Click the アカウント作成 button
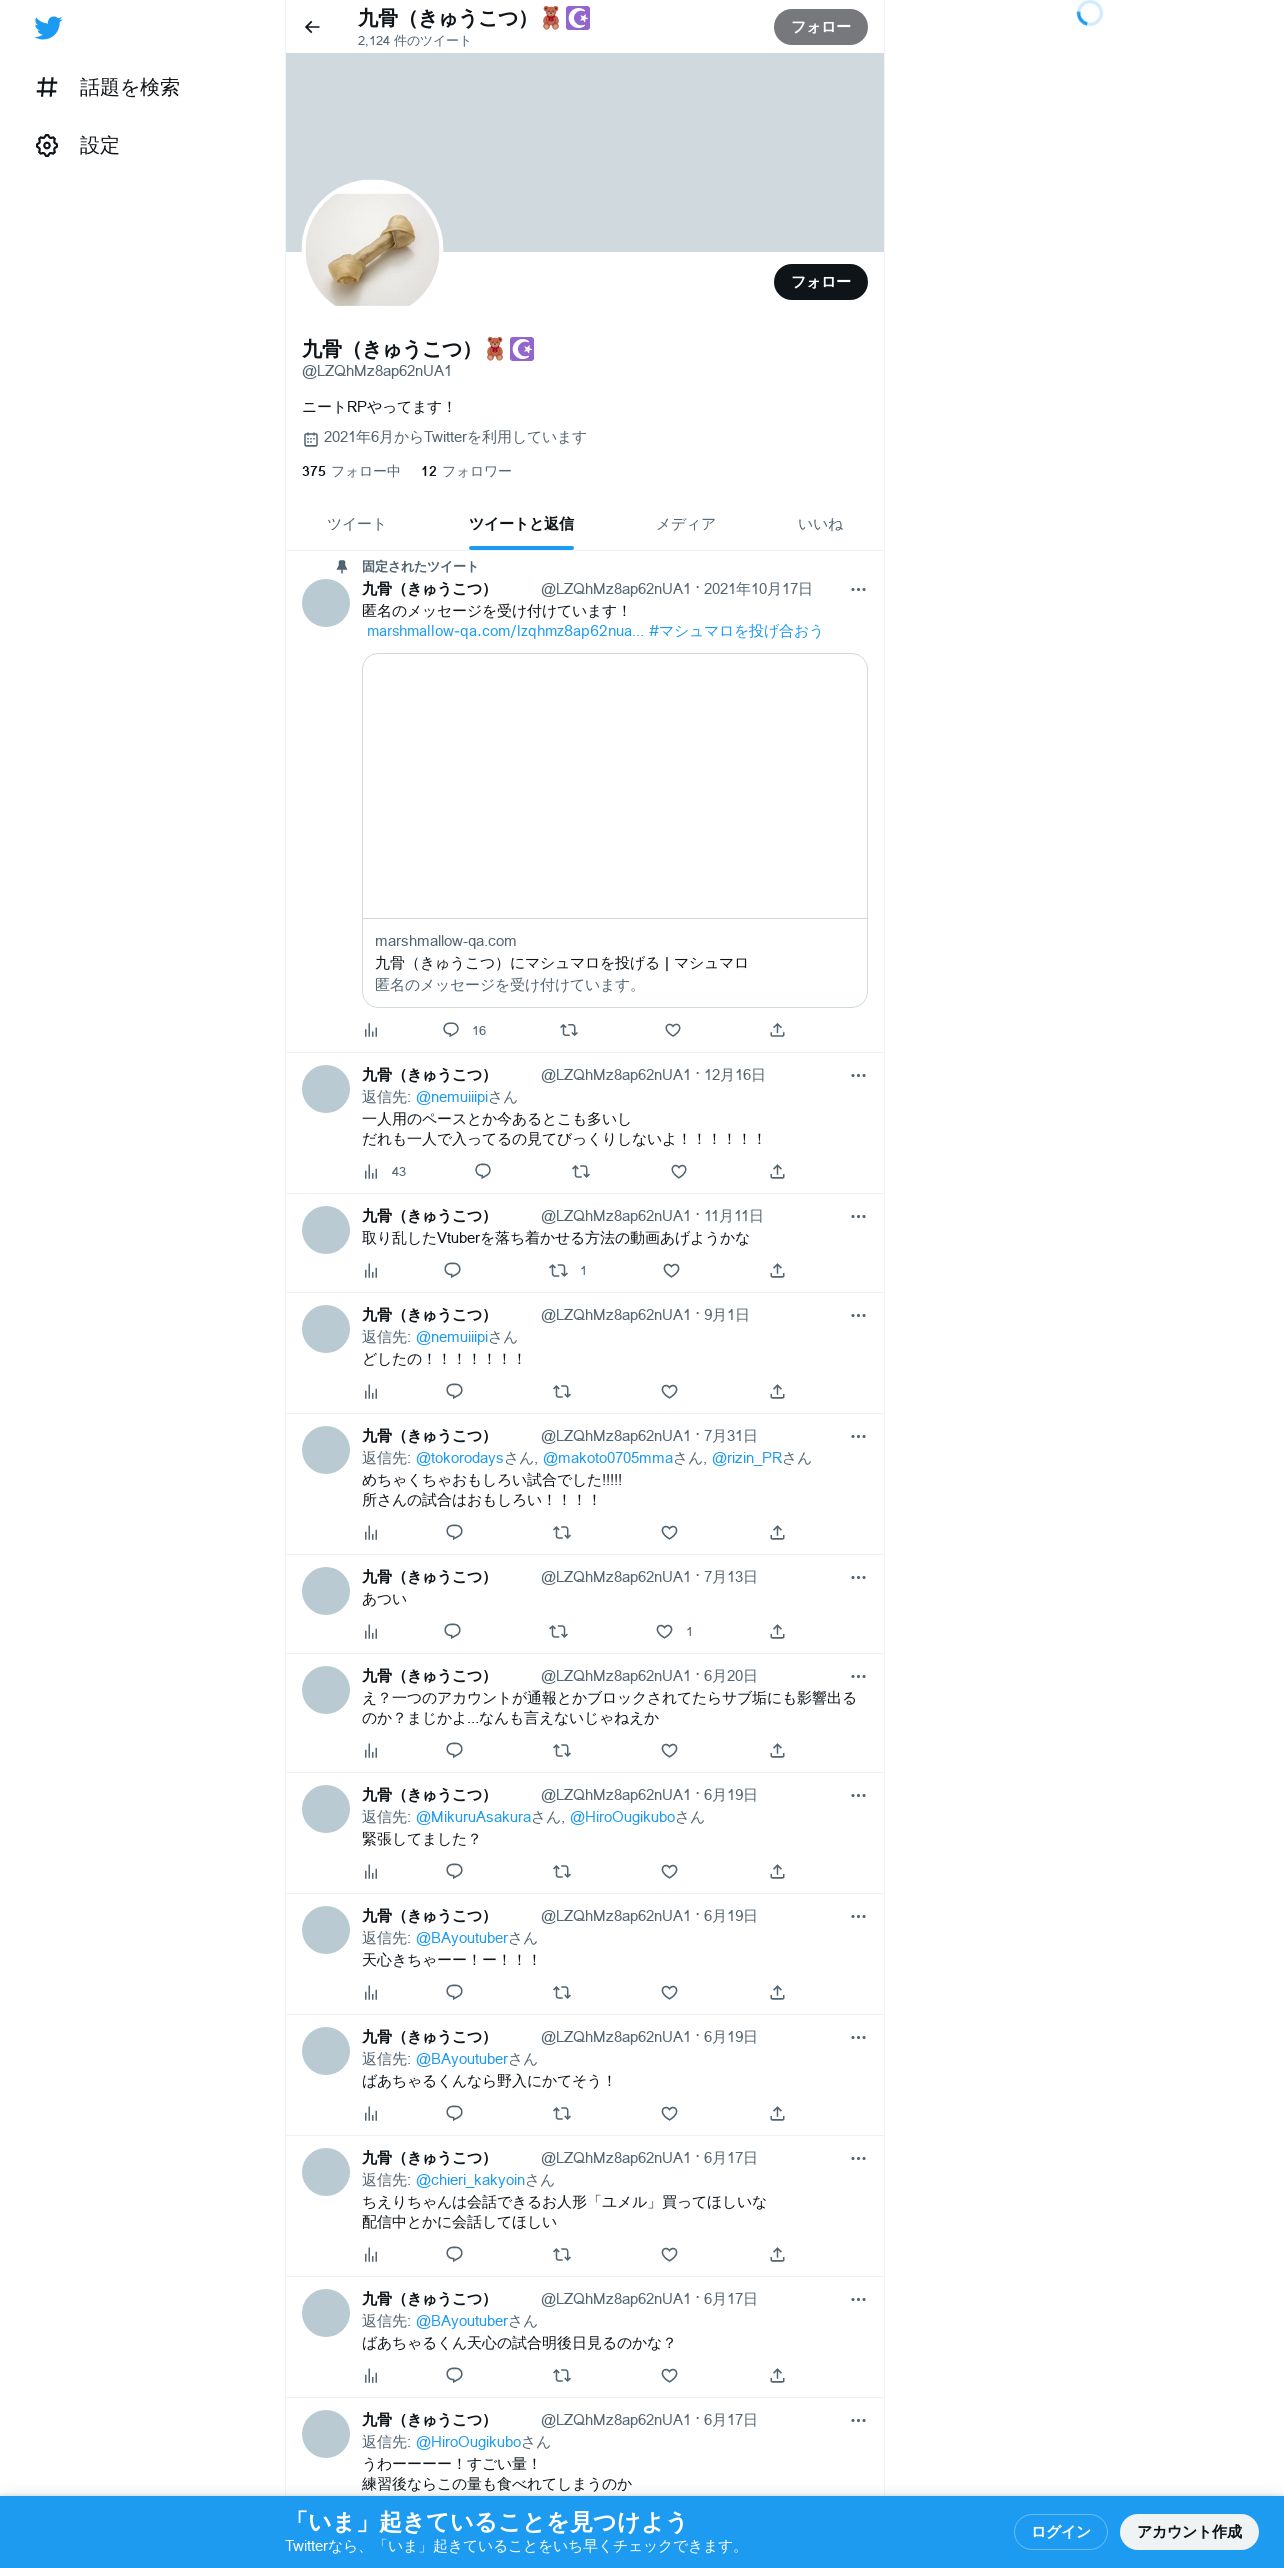Screen dimensions: 1284x2568 pos(1189,2532)
